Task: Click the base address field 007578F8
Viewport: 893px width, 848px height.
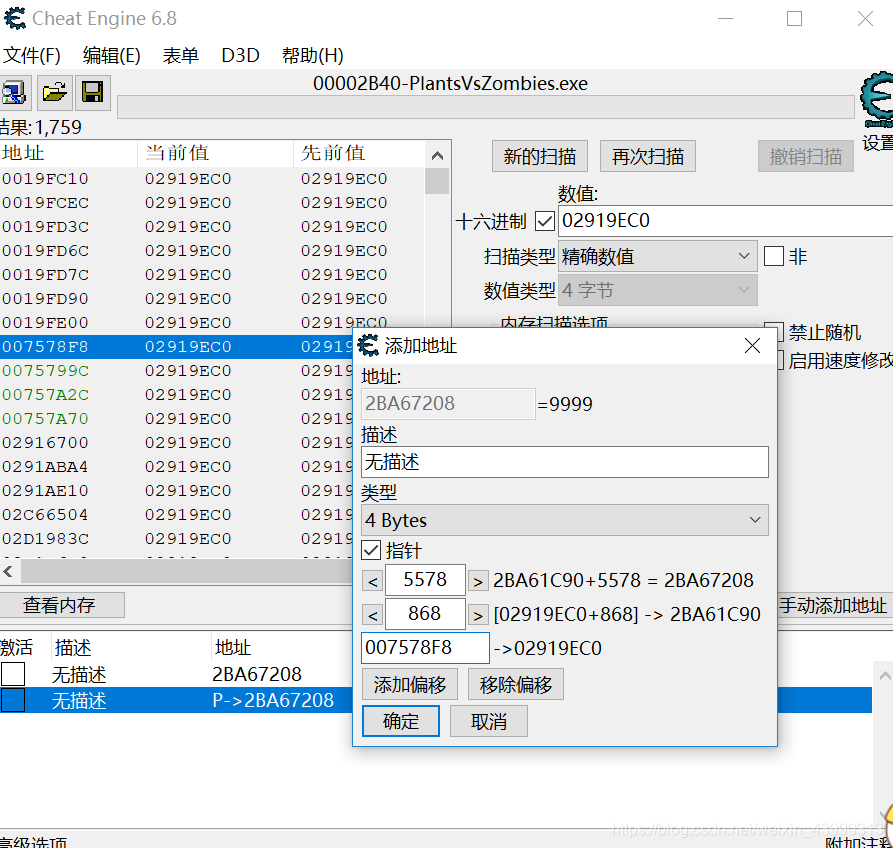Action: pyautogui.click(x=425, y=648)
